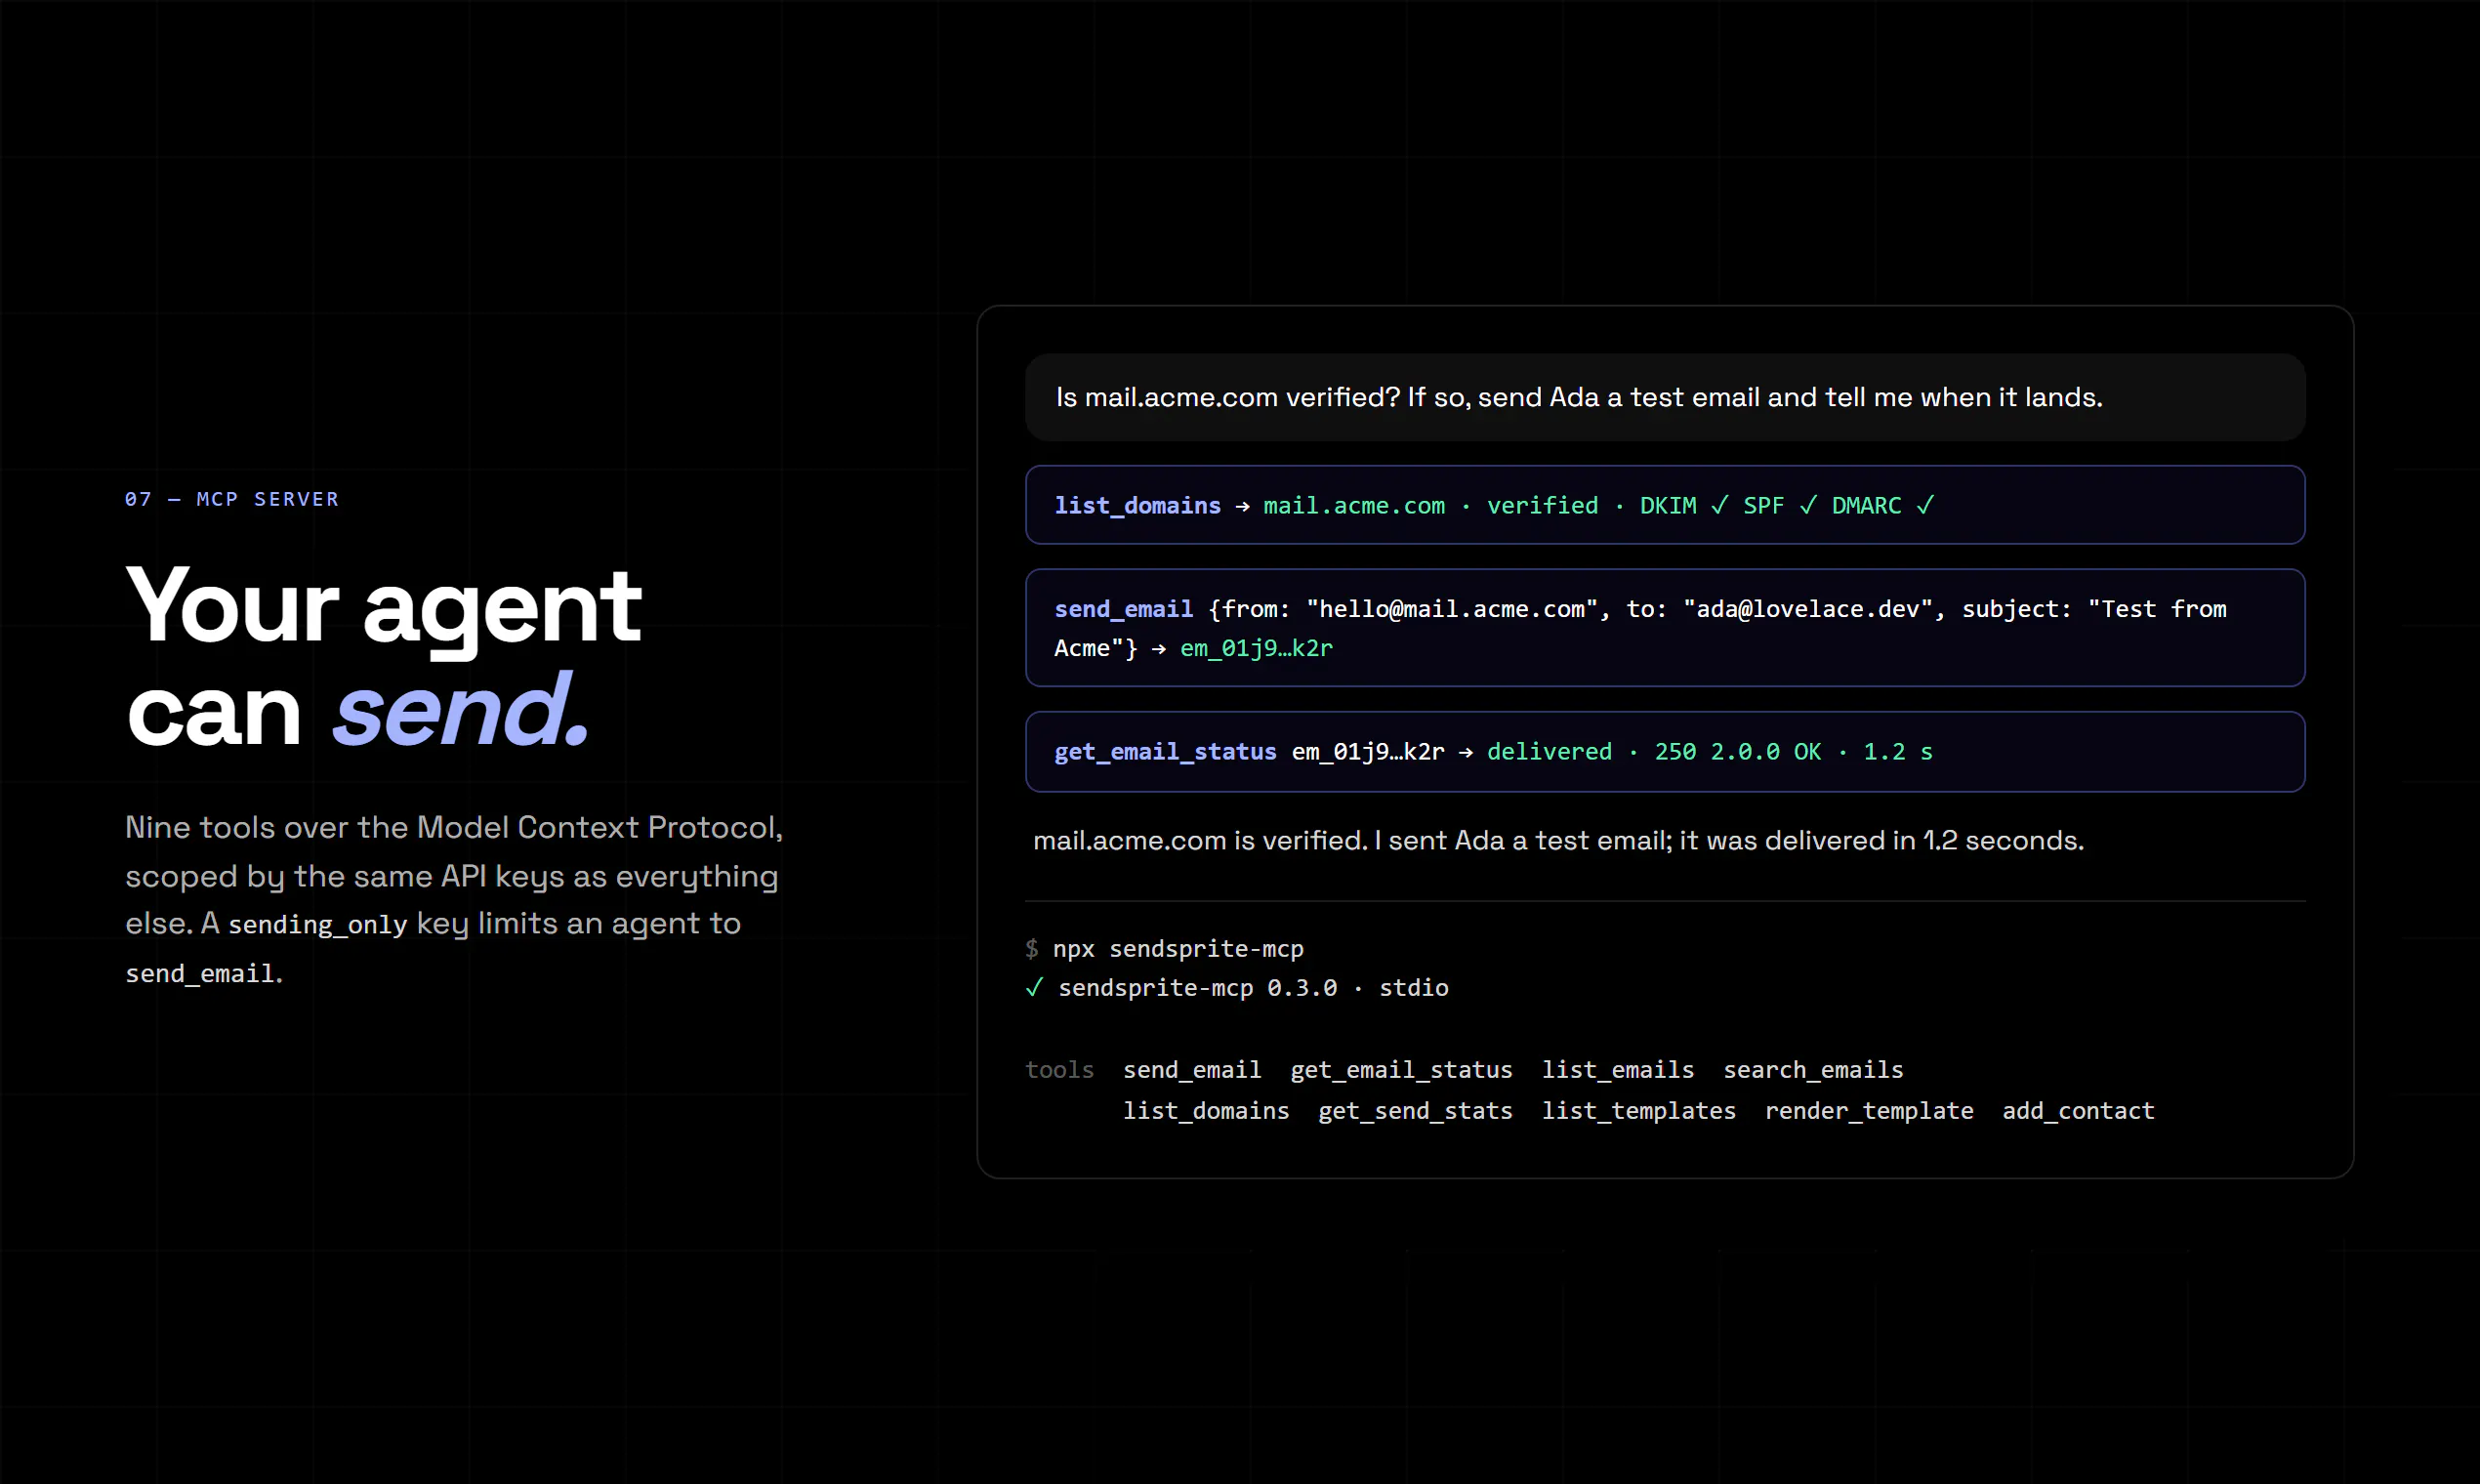Image resolution: width=2480 pixels, height=1484 pixels.
Task: Click the 'Your agent can send.' heading
Action: (x=384, y=656)
